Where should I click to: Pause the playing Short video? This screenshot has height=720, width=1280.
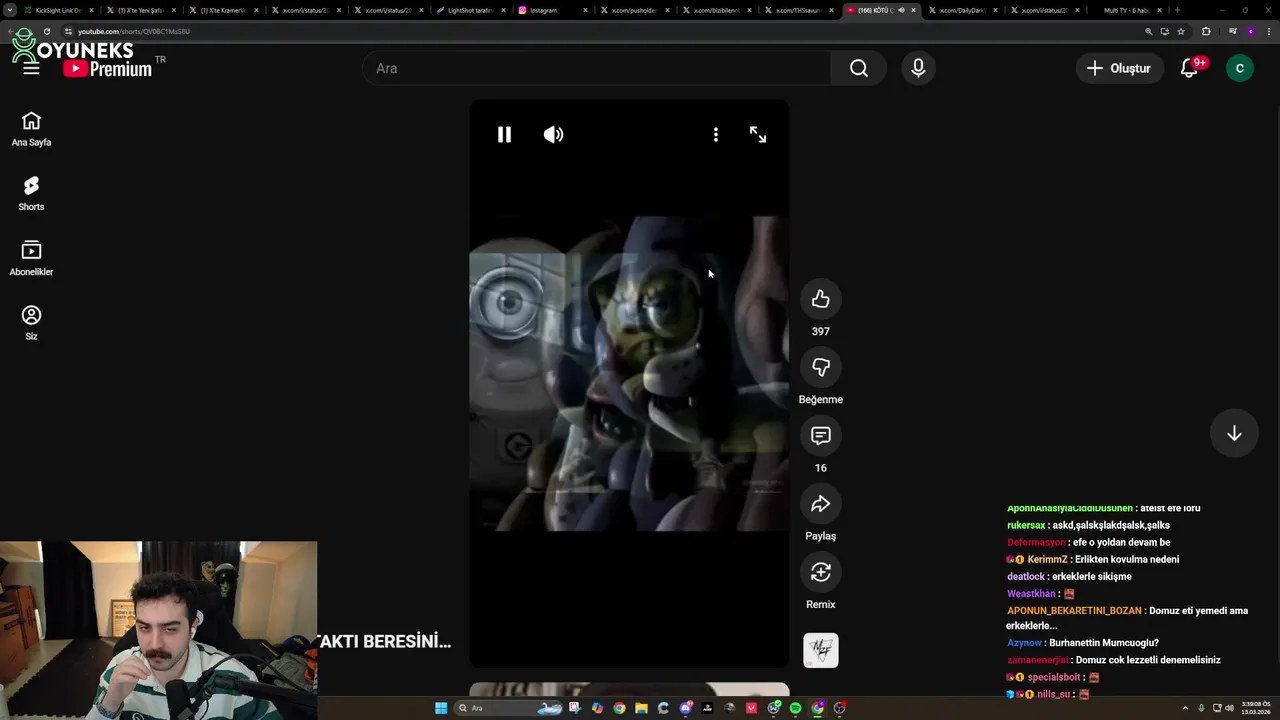point(504,134)
